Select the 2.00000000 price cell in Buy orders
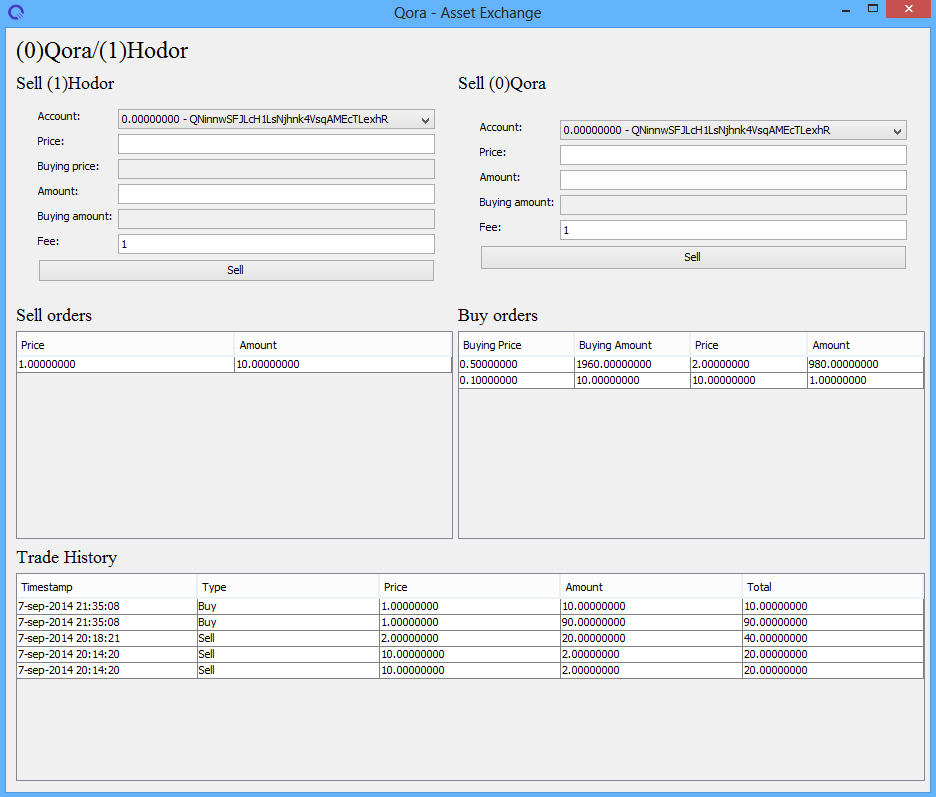The image size is (936, 797). click(749, 364)
